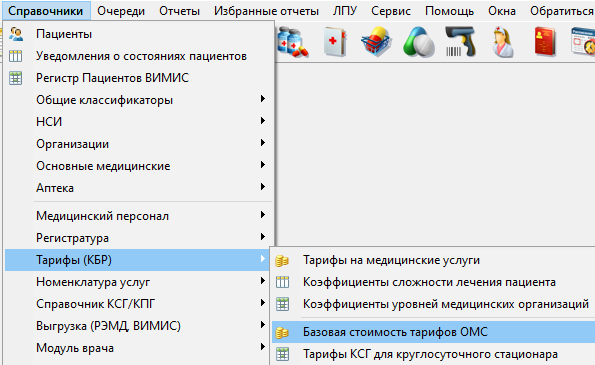Launch the barcode scanner toolbar icon
Screen dimensions: 595x365
pyautogui.click(x=460, y=42)
